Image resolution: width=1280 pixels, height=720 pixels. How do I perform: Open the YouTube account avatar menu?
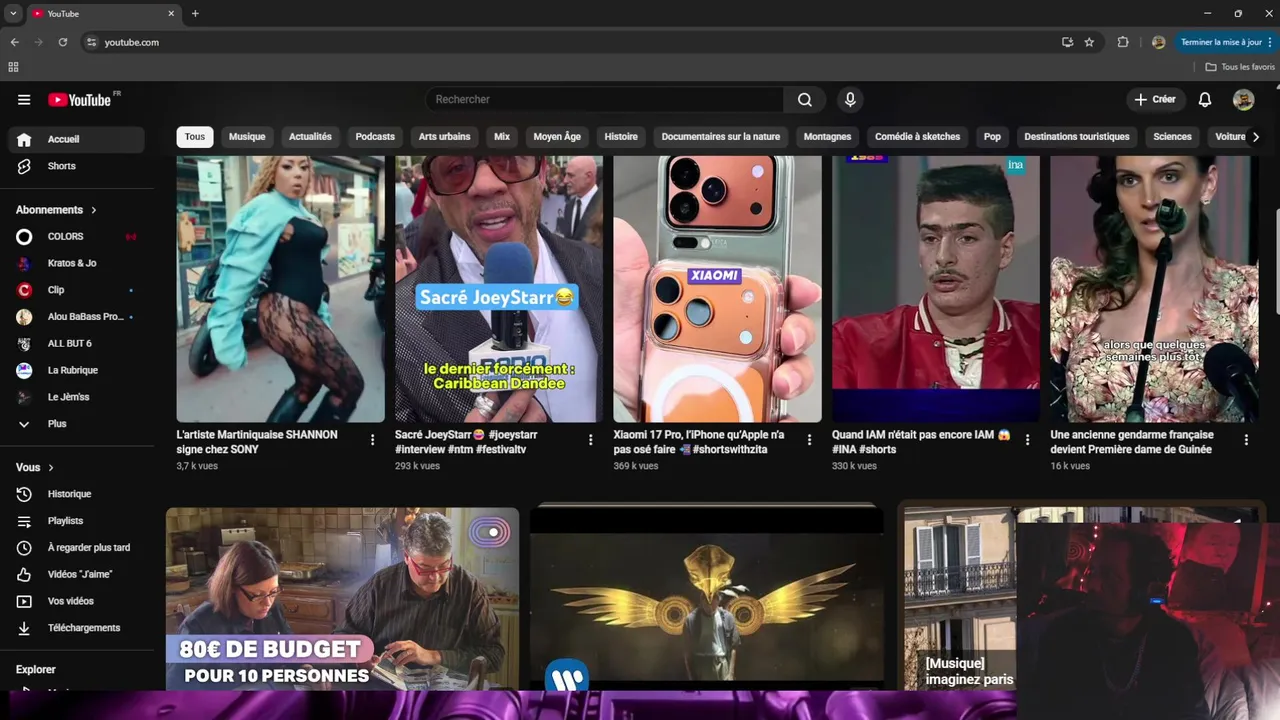(x=1243, y=100)
